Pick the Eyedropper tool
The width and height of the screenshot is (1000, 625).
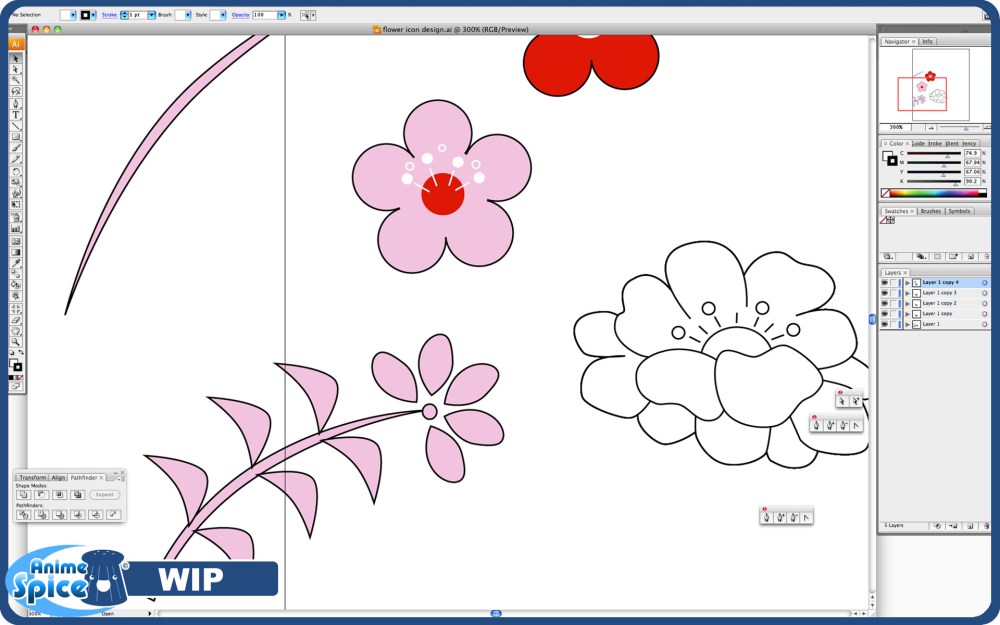[x=17, y=261]
